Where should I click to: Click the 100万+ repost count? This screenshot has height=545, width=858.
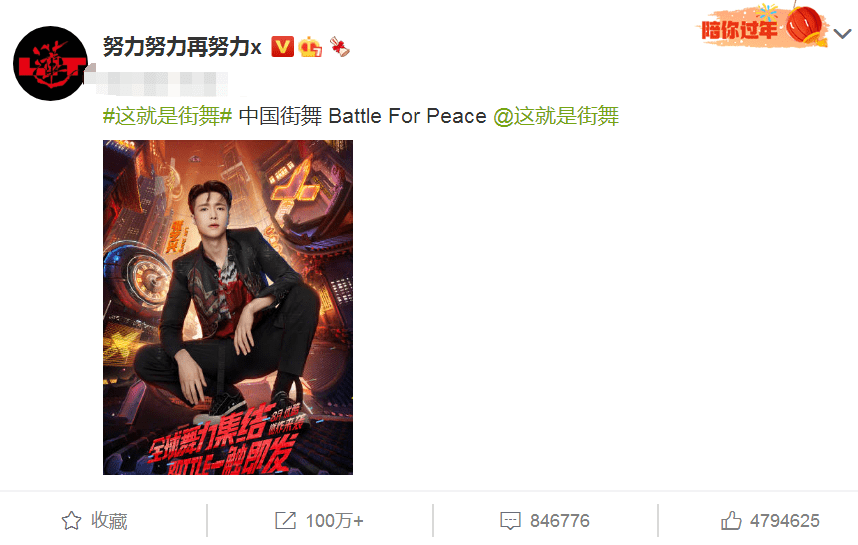334,521
